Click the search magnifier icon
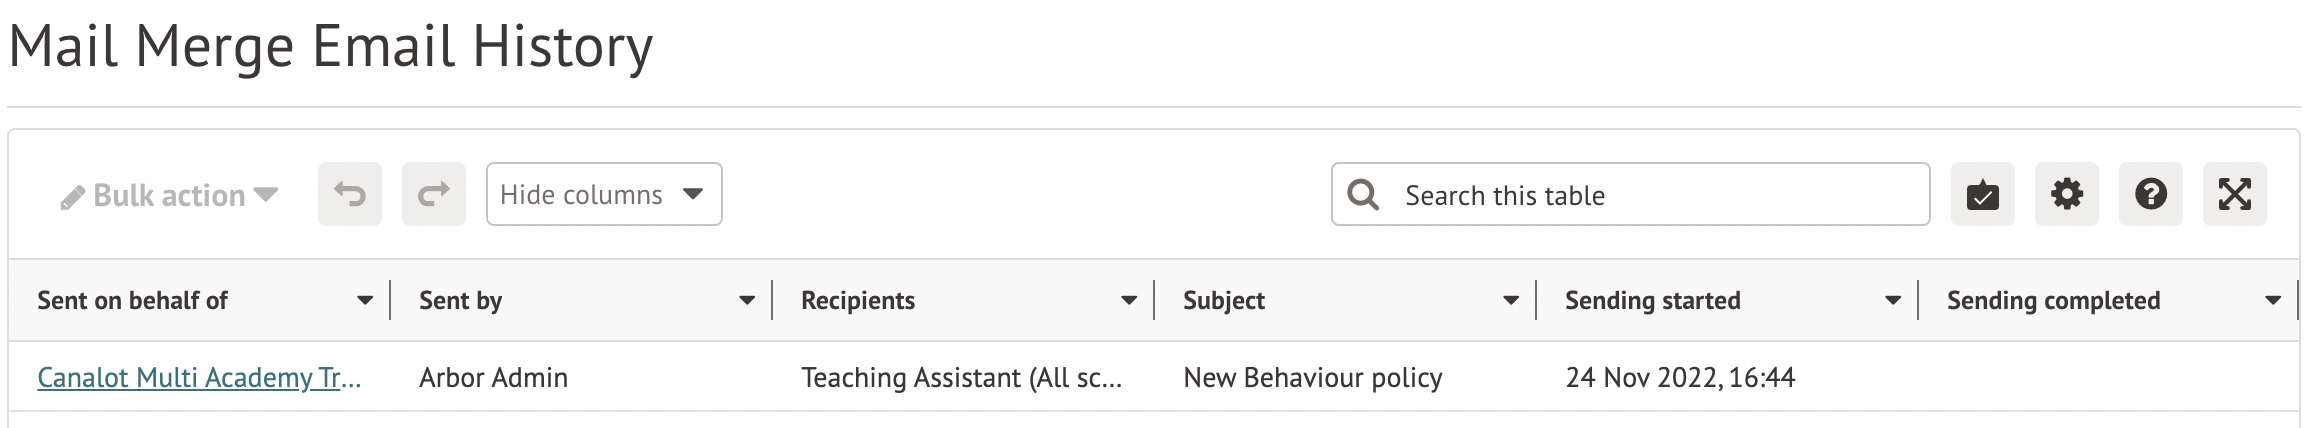 pos(1363,194)
